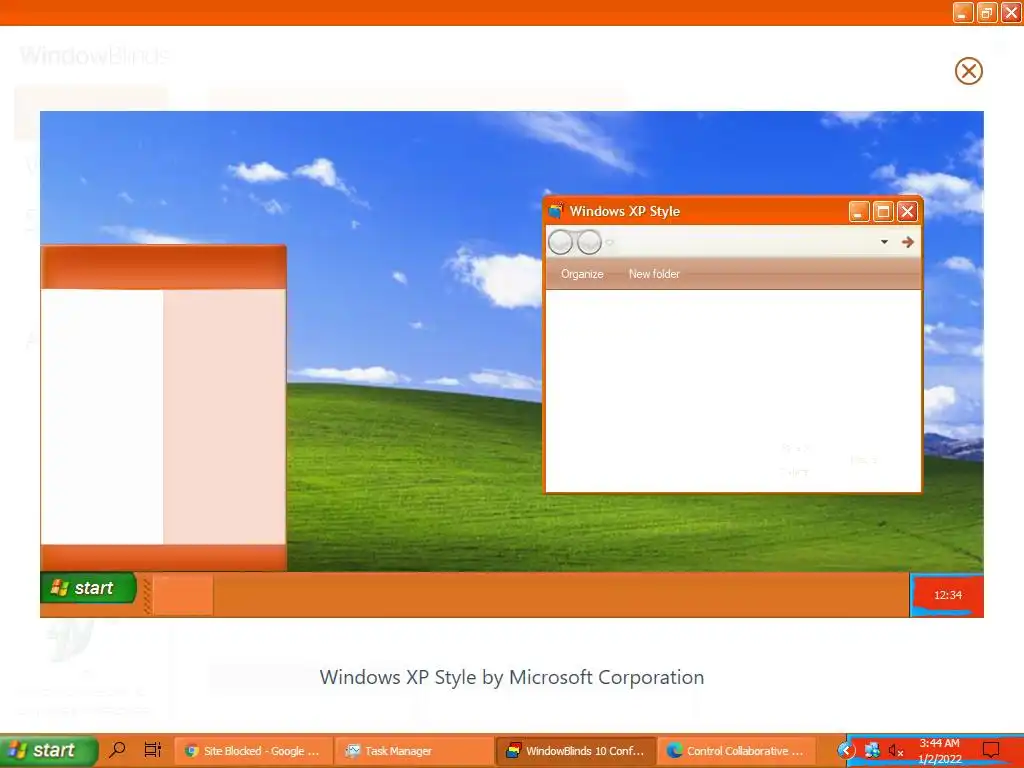This screenshot has width=1024, height=768.
Task: Open network status tray icon
Action: [x=872, y=750]
